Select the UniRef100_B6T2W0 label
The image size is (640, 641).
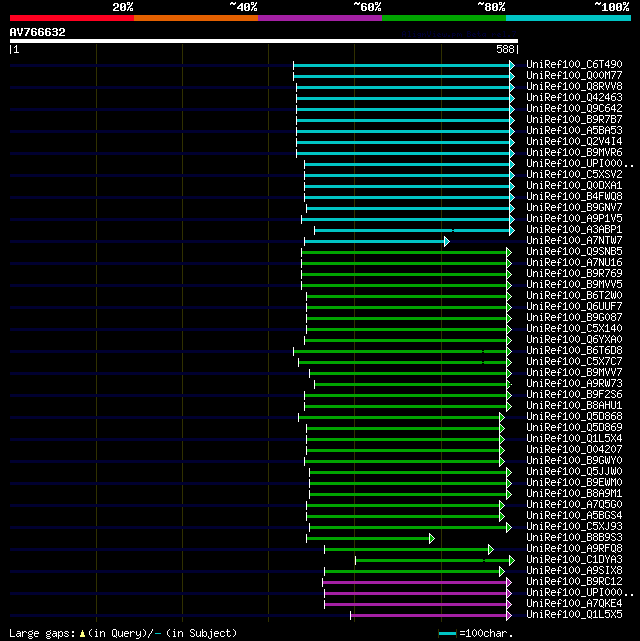point(574,296)
